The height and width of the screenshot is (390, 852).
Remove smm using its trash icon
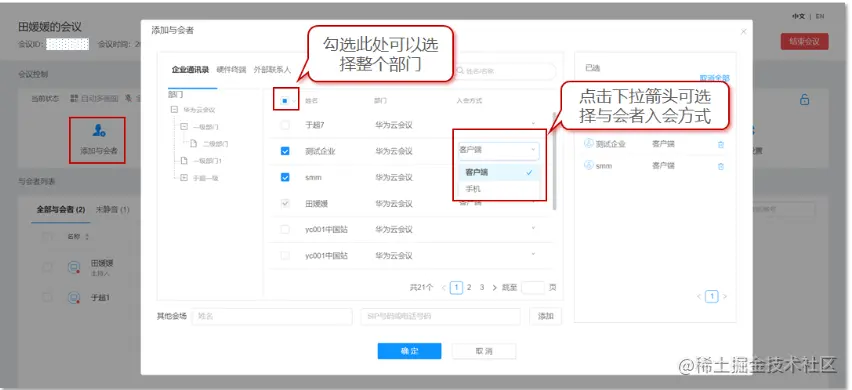coord(721,166)
